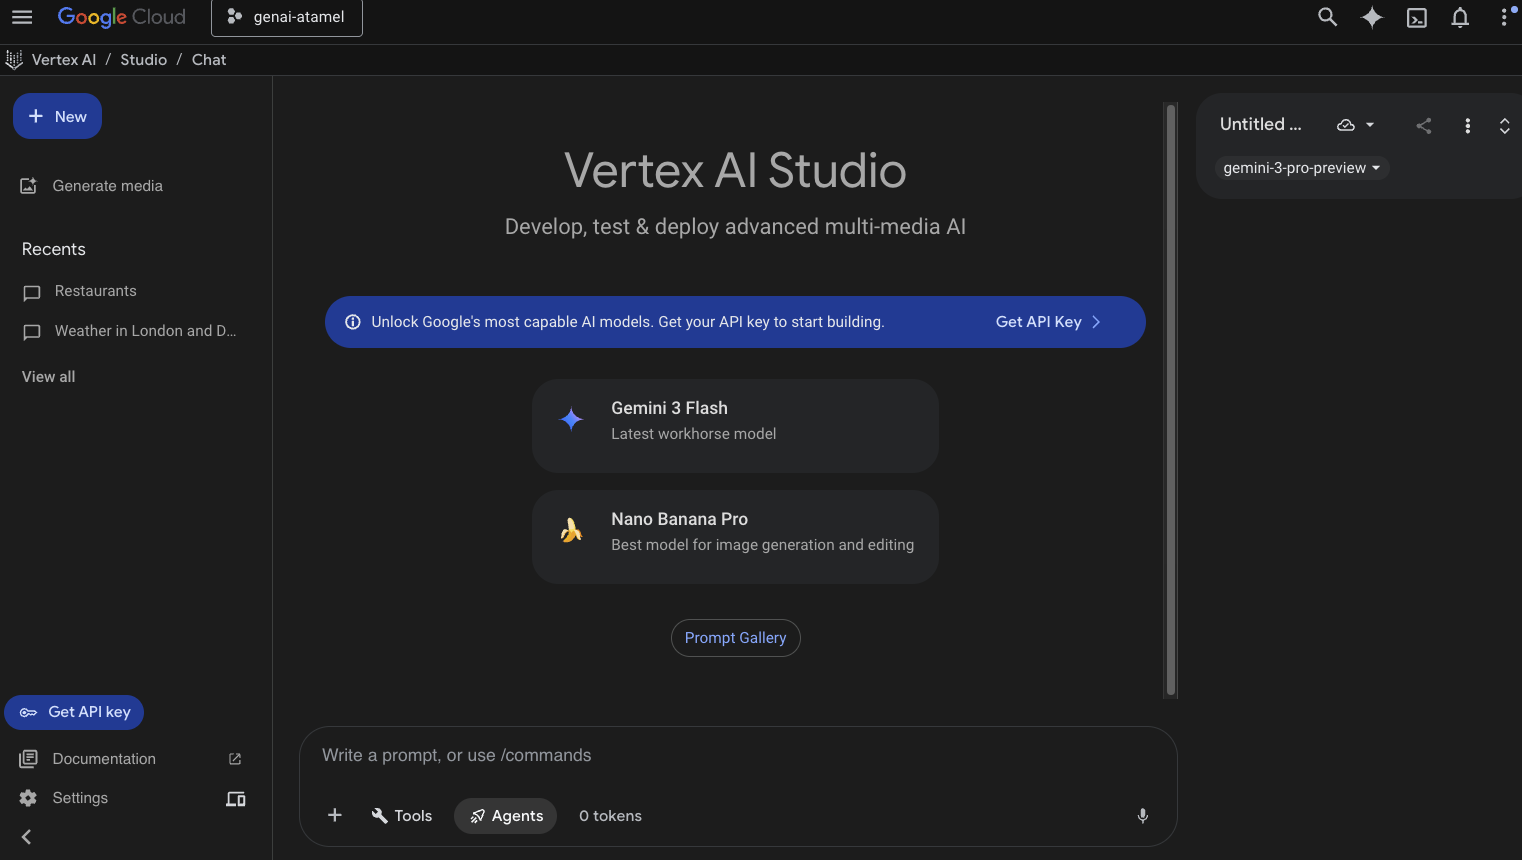Open the genai-atamel project selector
This screenshot has width=1522, height=860.
tap(287, 18)
